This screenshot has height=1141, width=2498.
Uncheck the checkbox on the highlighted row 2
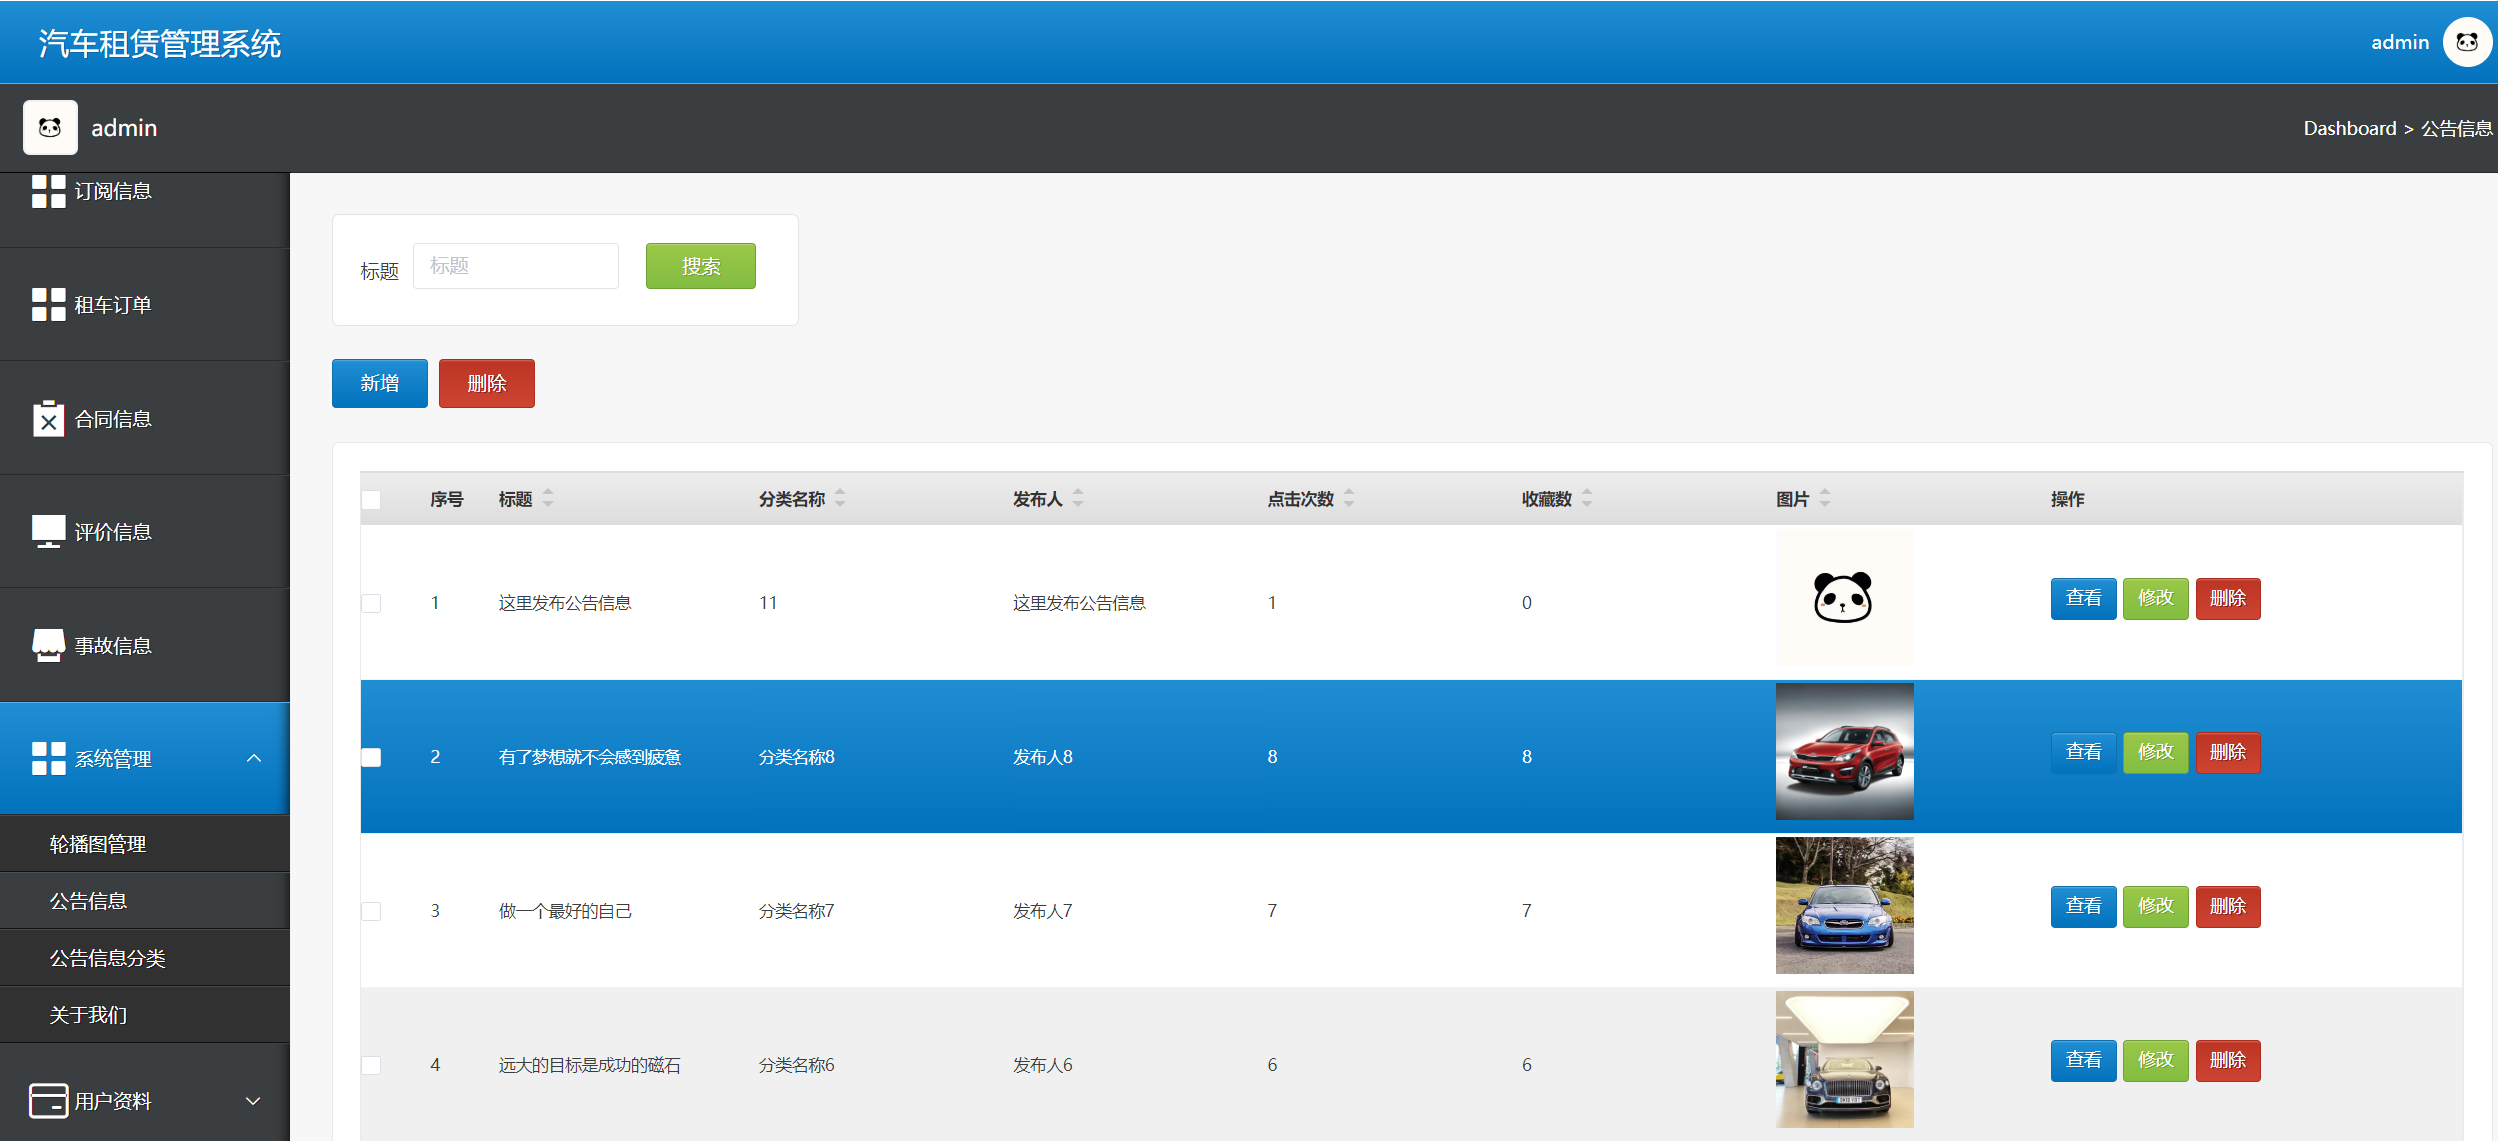click(371, 757)
